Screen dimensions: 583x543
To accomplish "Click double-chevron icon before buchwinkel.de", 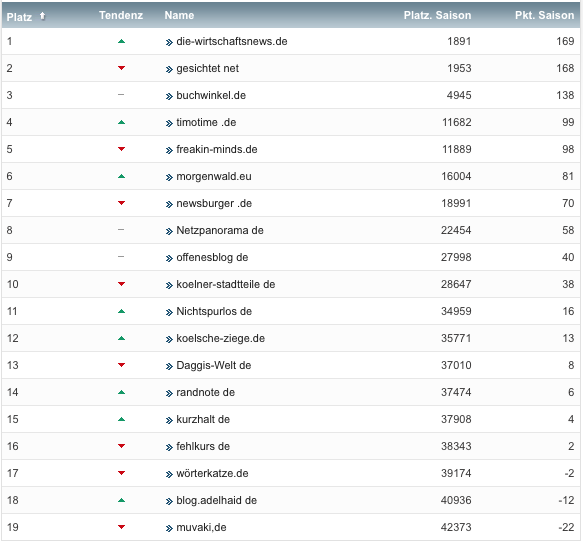I will pos(169,97).
